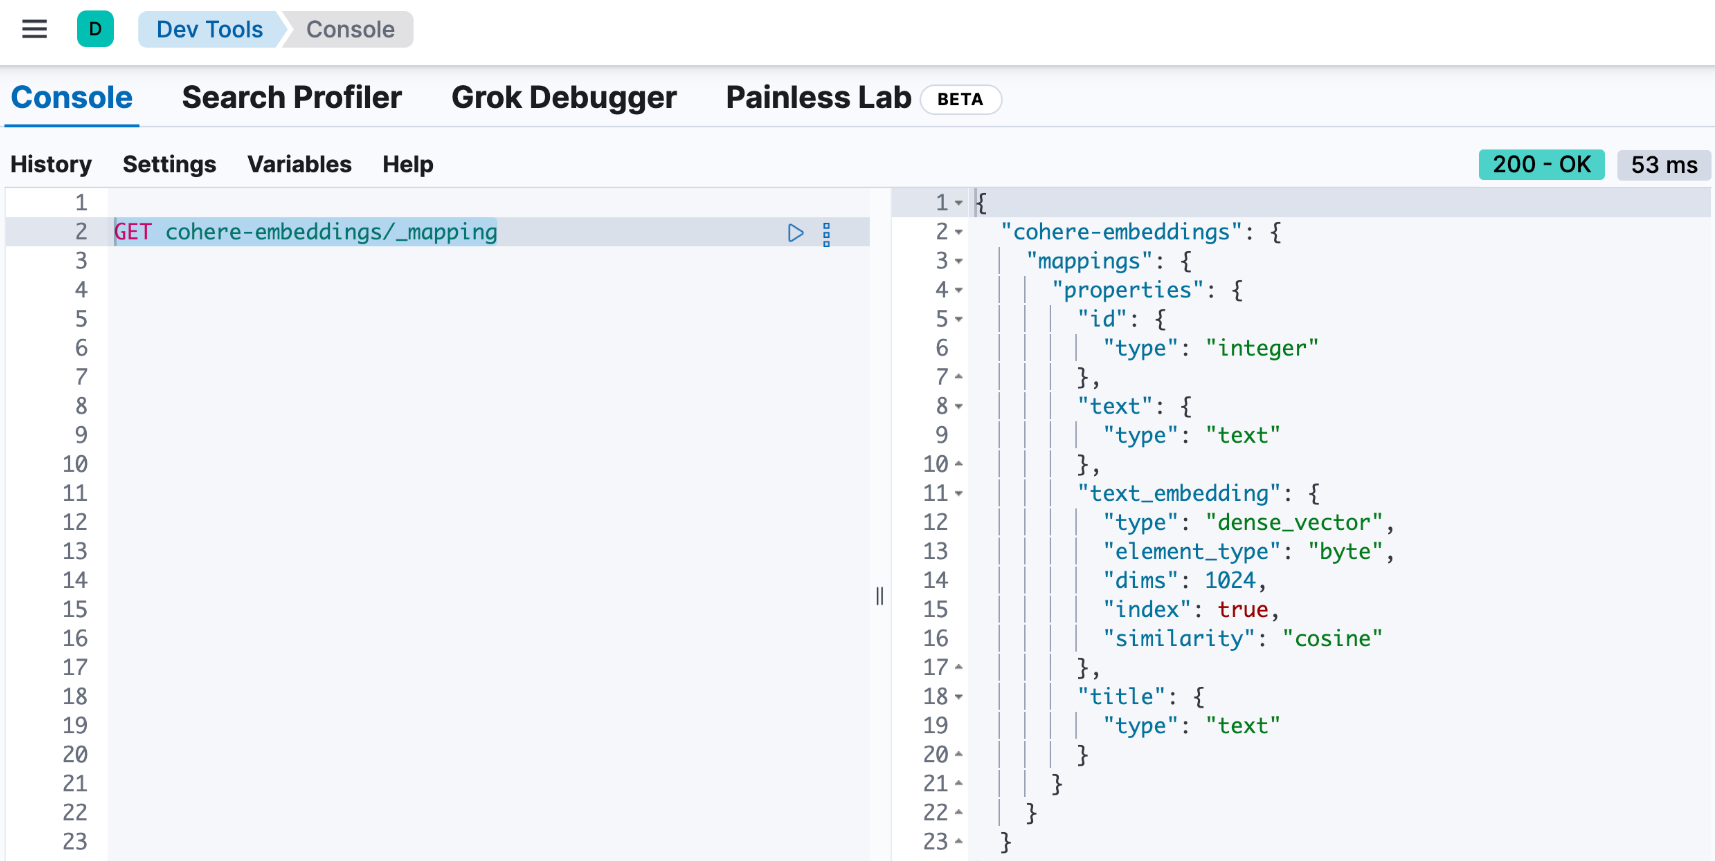Open the Grok Debugger tab

564,98
